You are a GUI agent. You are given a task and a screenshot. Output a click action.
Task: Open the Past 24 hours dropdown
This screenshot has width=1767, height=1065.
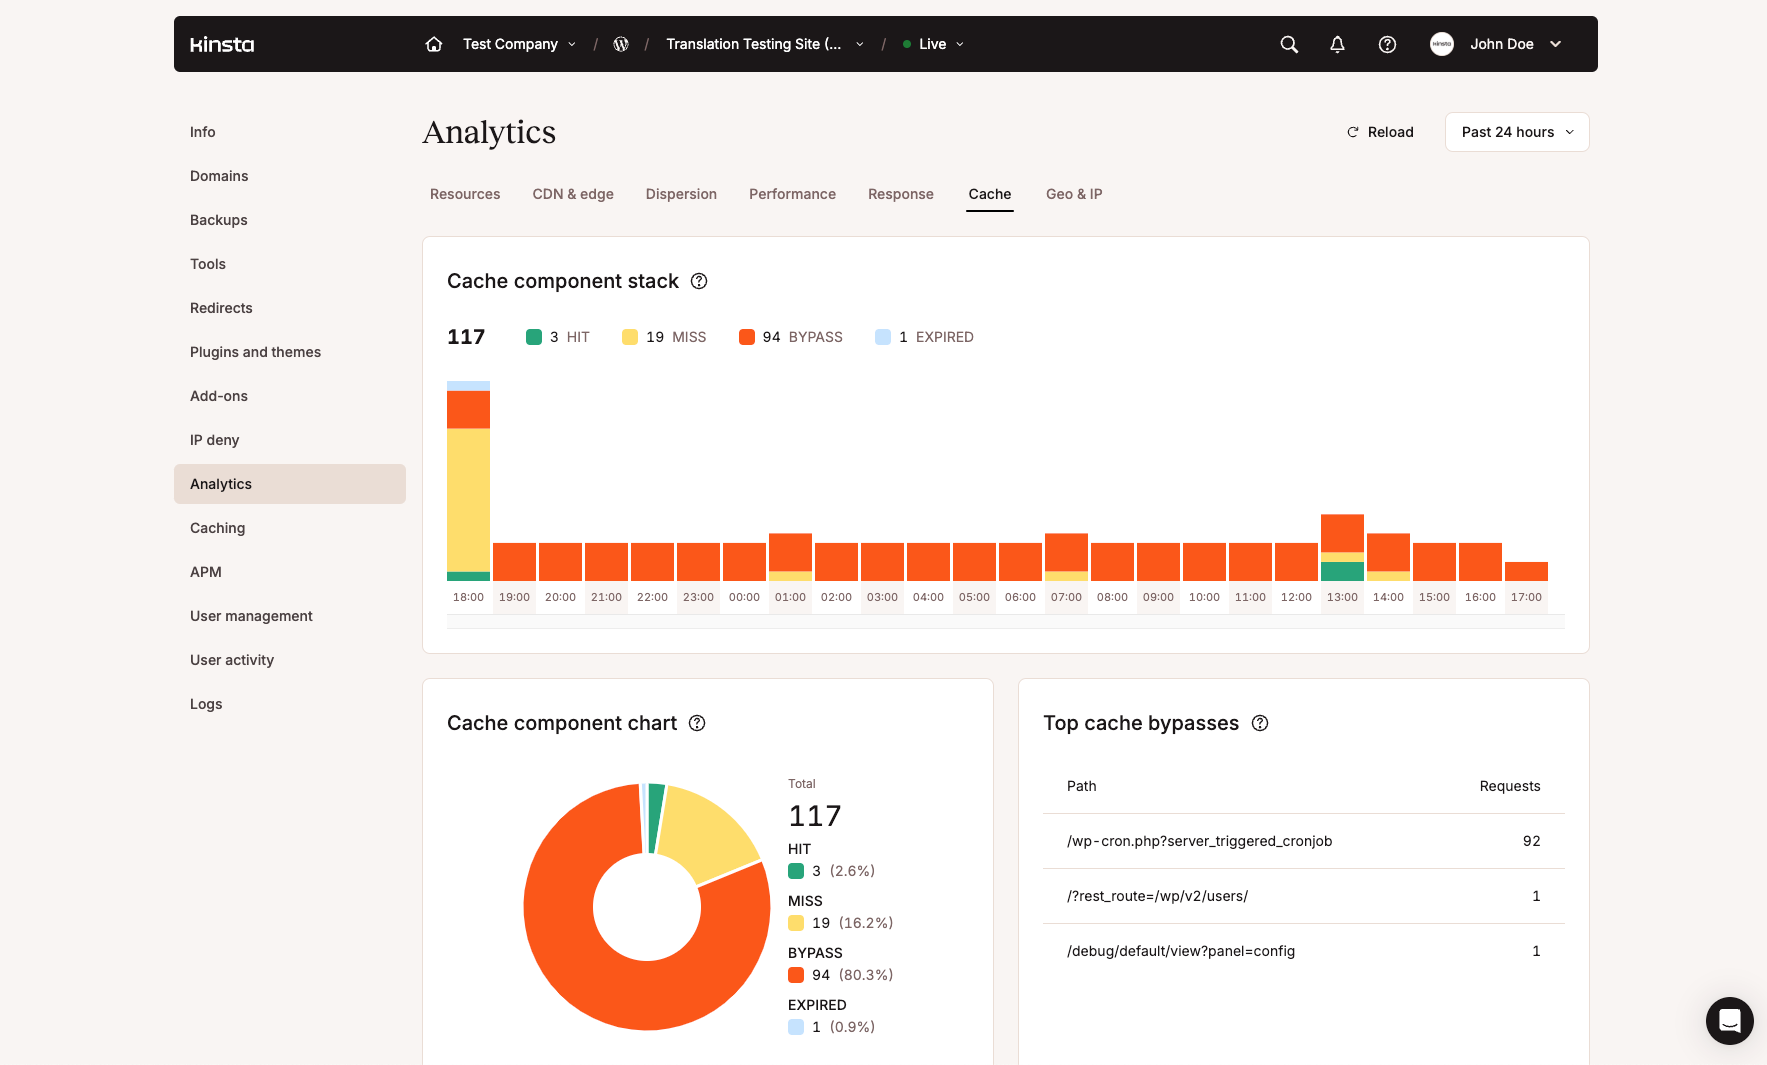point(1516,132)
